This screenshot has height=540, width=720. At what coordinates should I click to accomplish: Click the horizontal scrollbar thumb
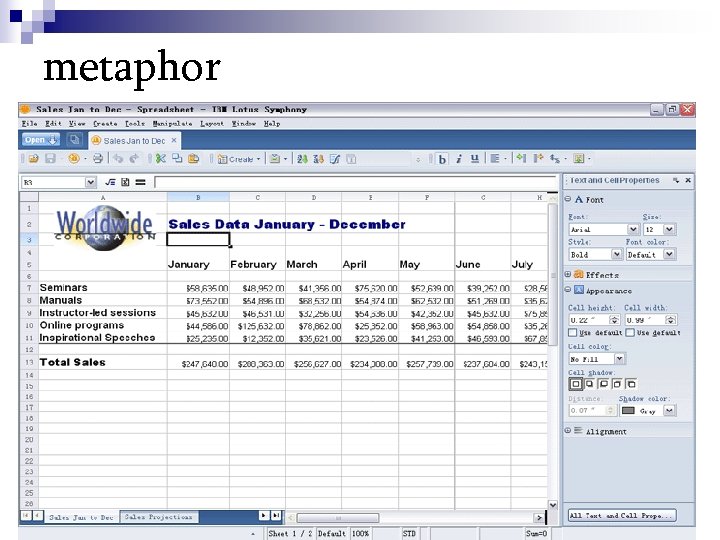(338, 518)
